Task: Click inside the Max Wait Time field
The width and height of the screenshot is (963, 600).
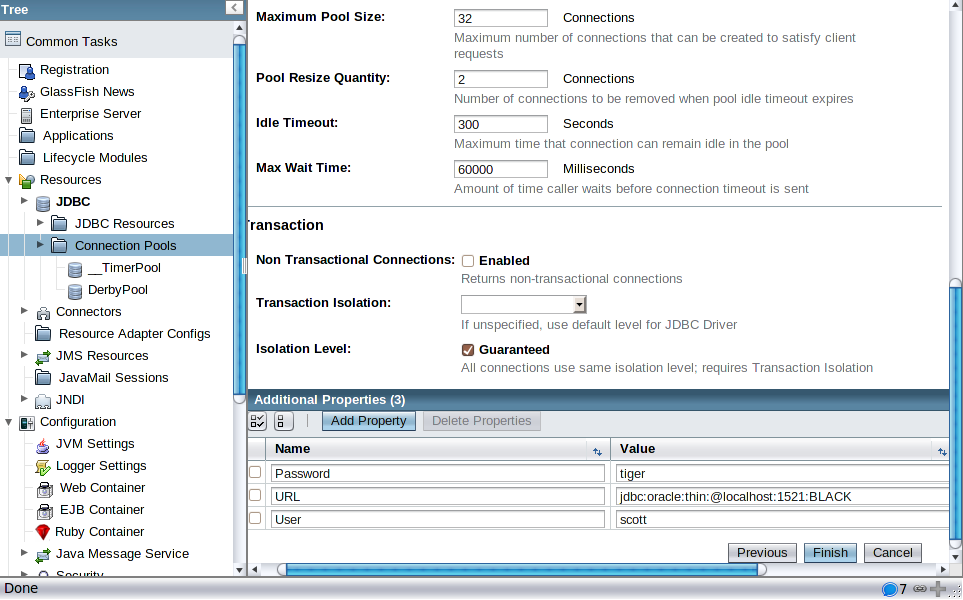Action: click(x=500, y=169)
